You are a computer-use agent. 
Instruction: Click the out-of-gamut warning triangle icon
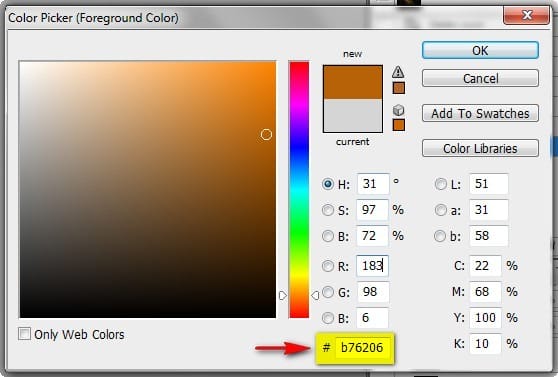(x=398, y=72)
